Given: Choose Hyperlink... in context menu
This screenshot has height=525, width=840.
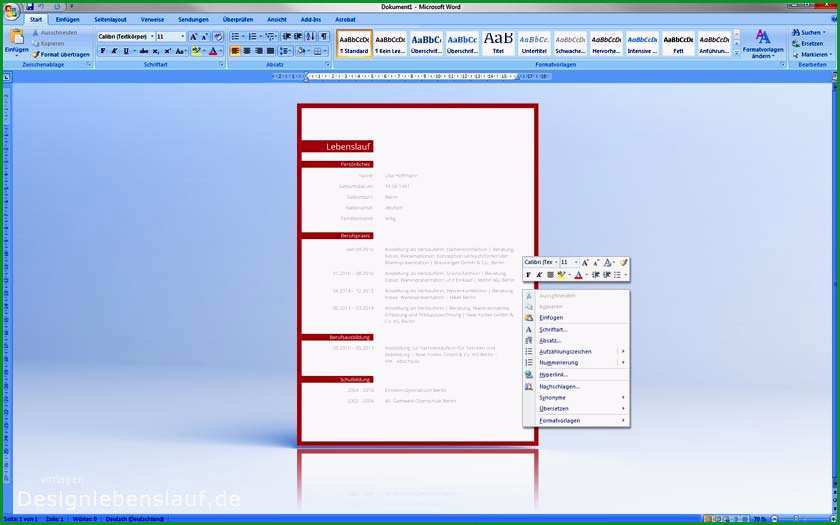Looking at the screenshot, I should pos(576,374).
